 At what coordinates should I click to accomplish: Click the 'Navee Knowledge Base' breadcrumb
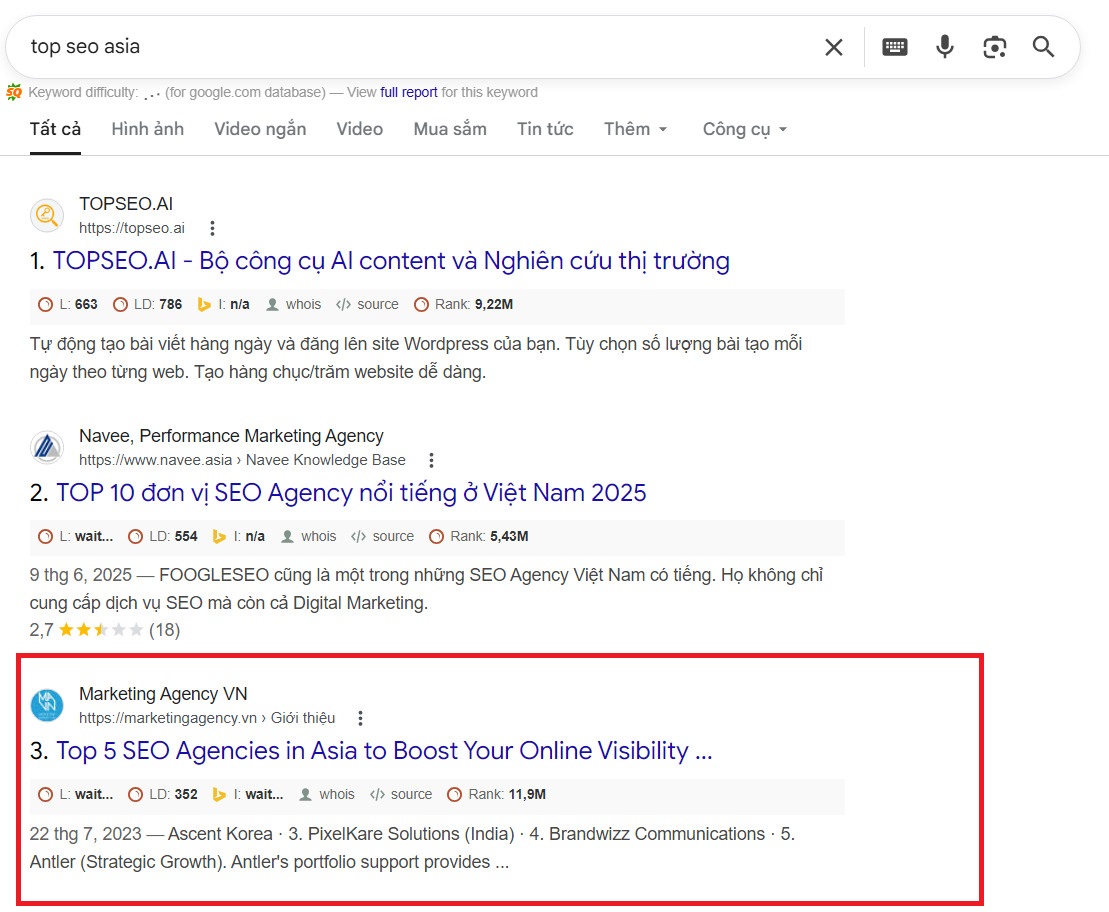pos(325,460)
